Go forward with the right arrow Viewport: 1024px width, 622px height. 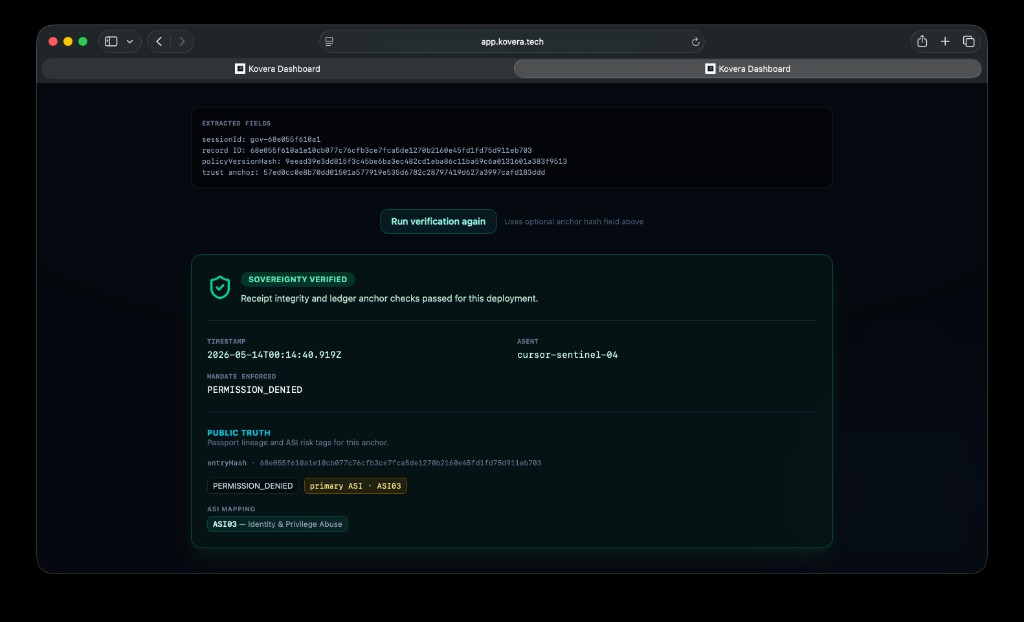(182, 41)
